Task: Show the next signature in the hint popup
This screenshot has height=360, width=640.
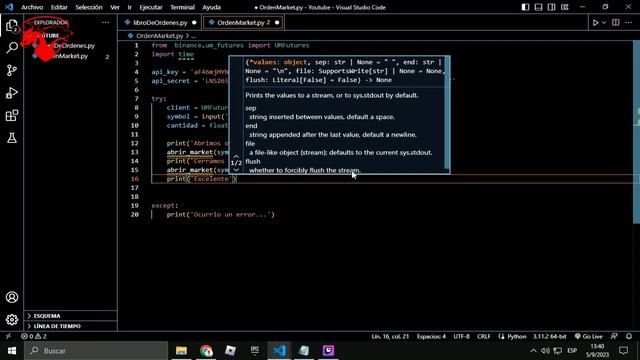Action: click(236, 169)
